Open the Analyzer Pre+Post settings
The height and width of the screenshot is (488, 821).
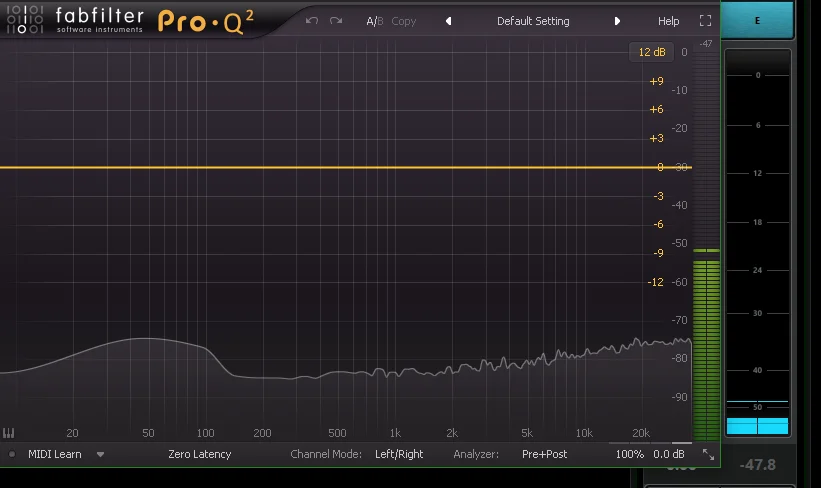pos(545,454)
